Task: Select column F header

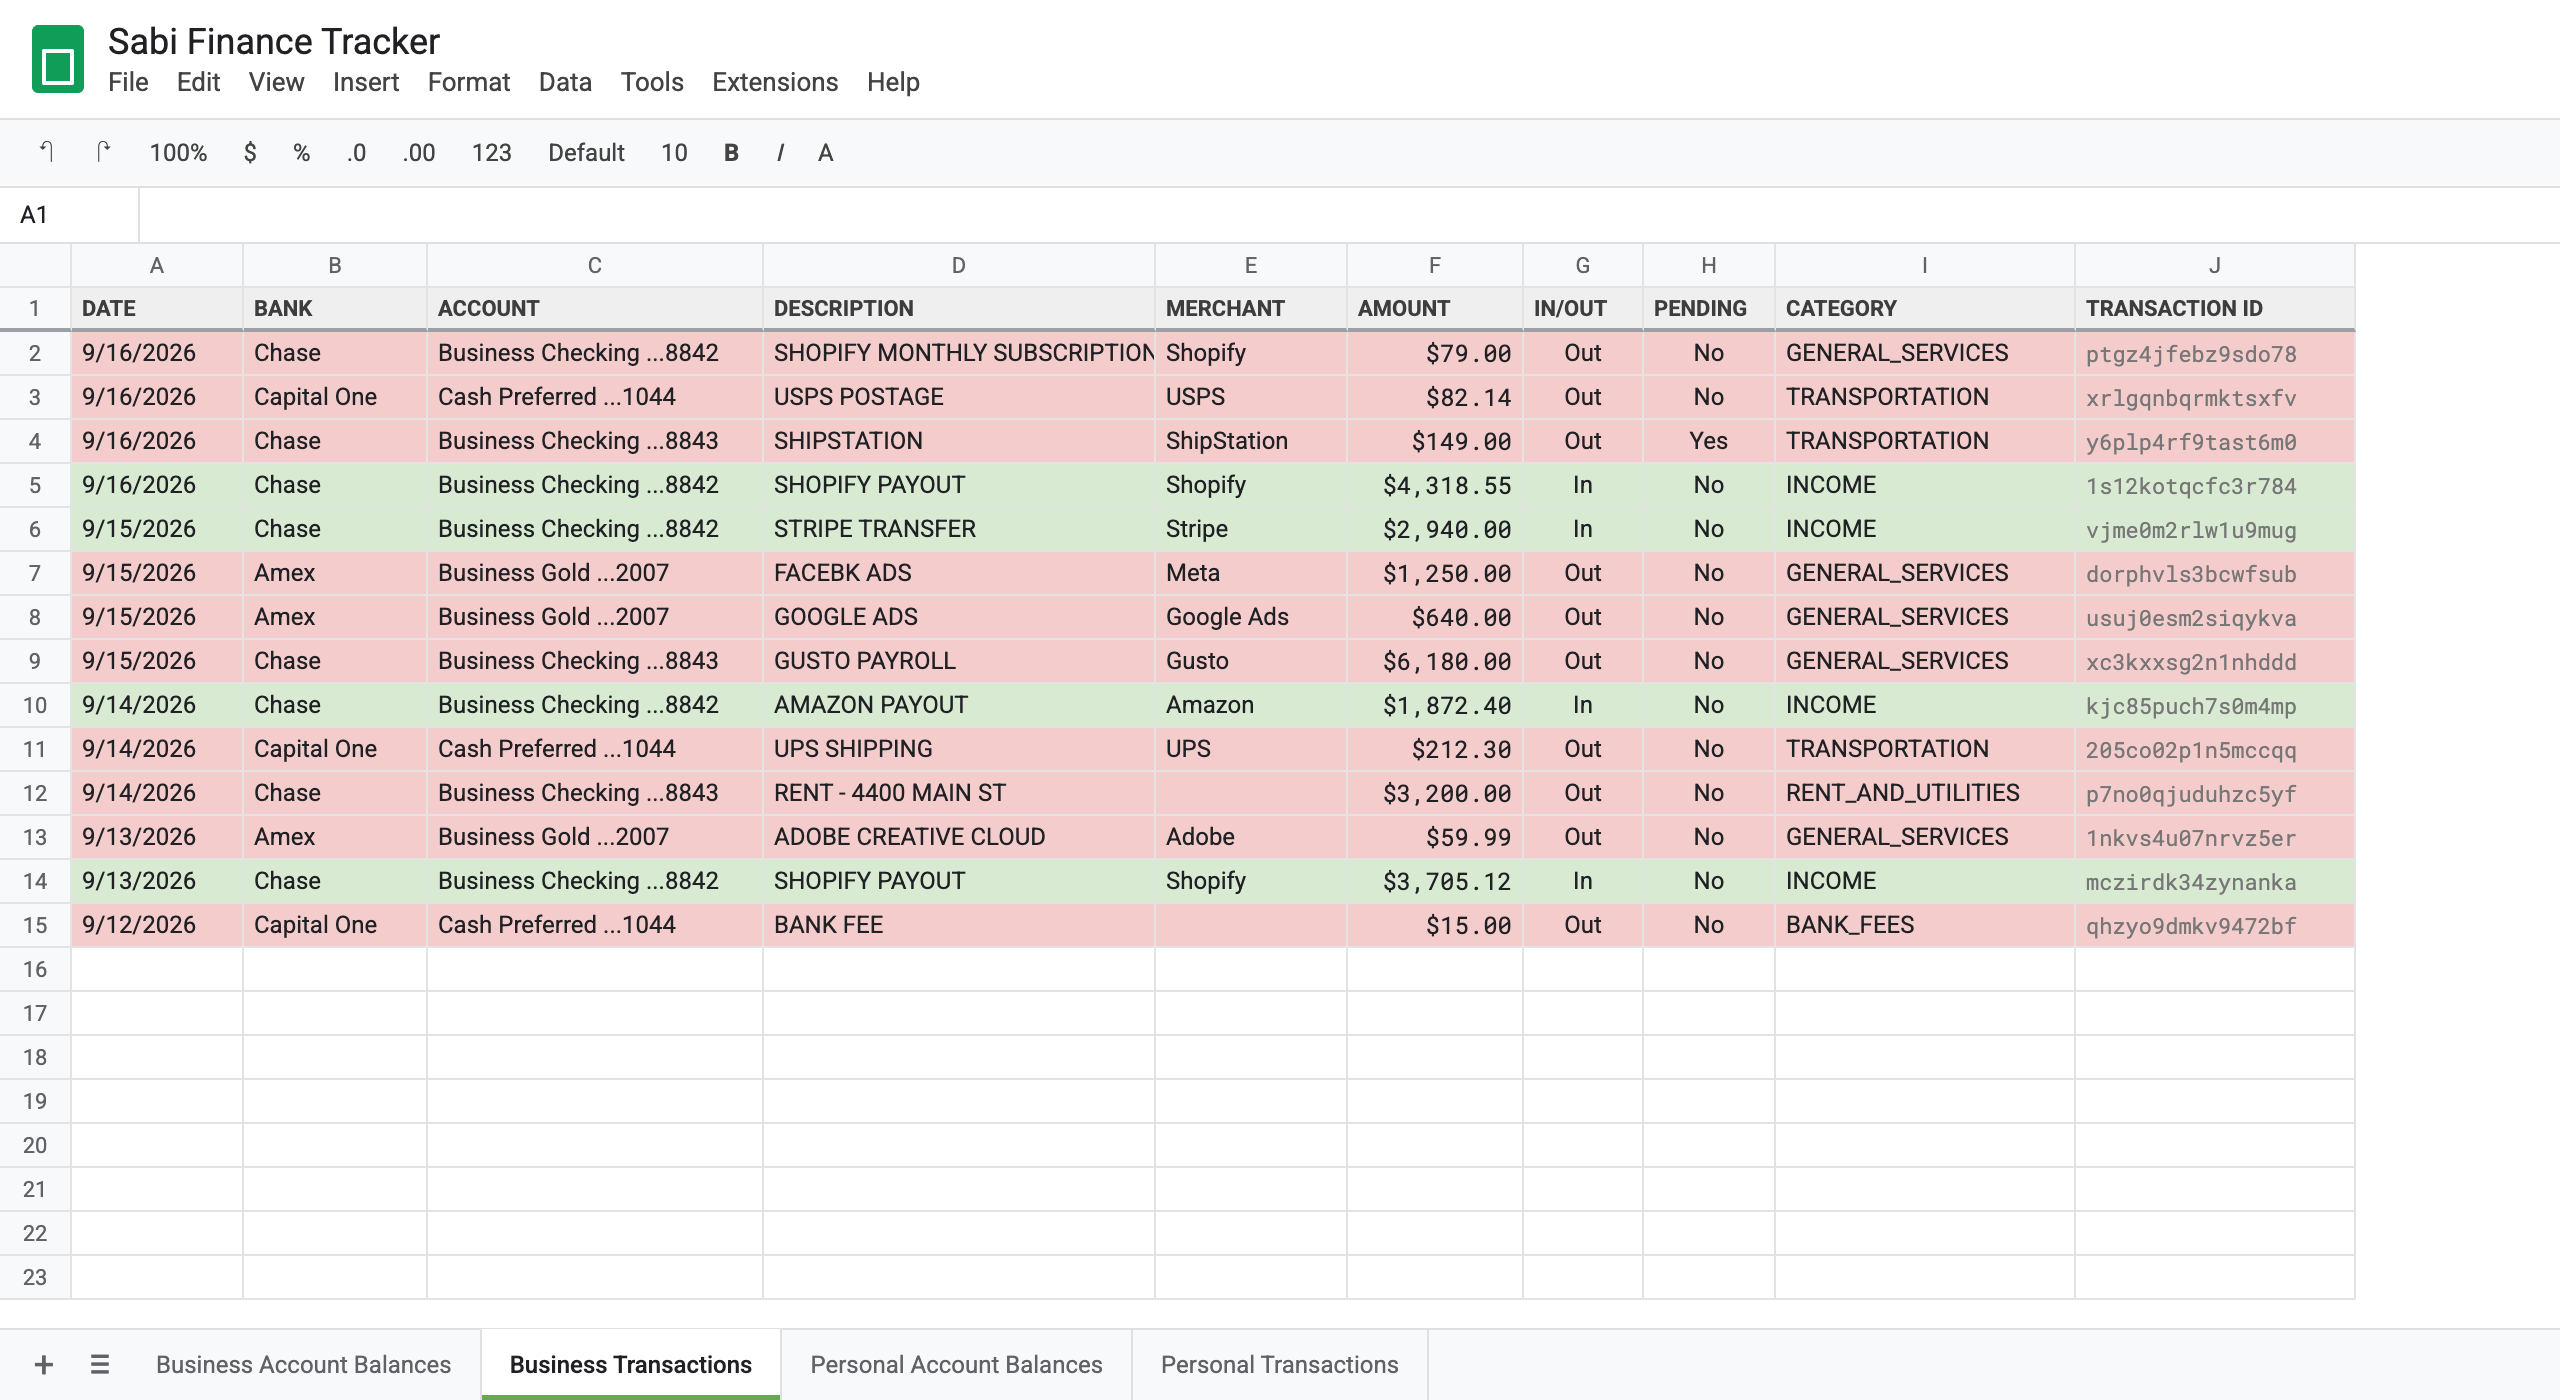Action: (1435, 265)
